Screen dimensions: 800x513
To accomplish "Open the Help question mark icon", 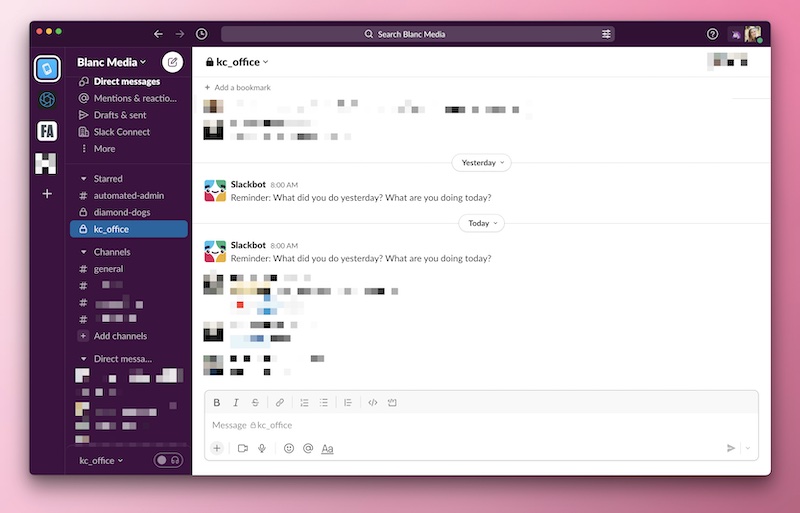I will [x=712, y=34].
